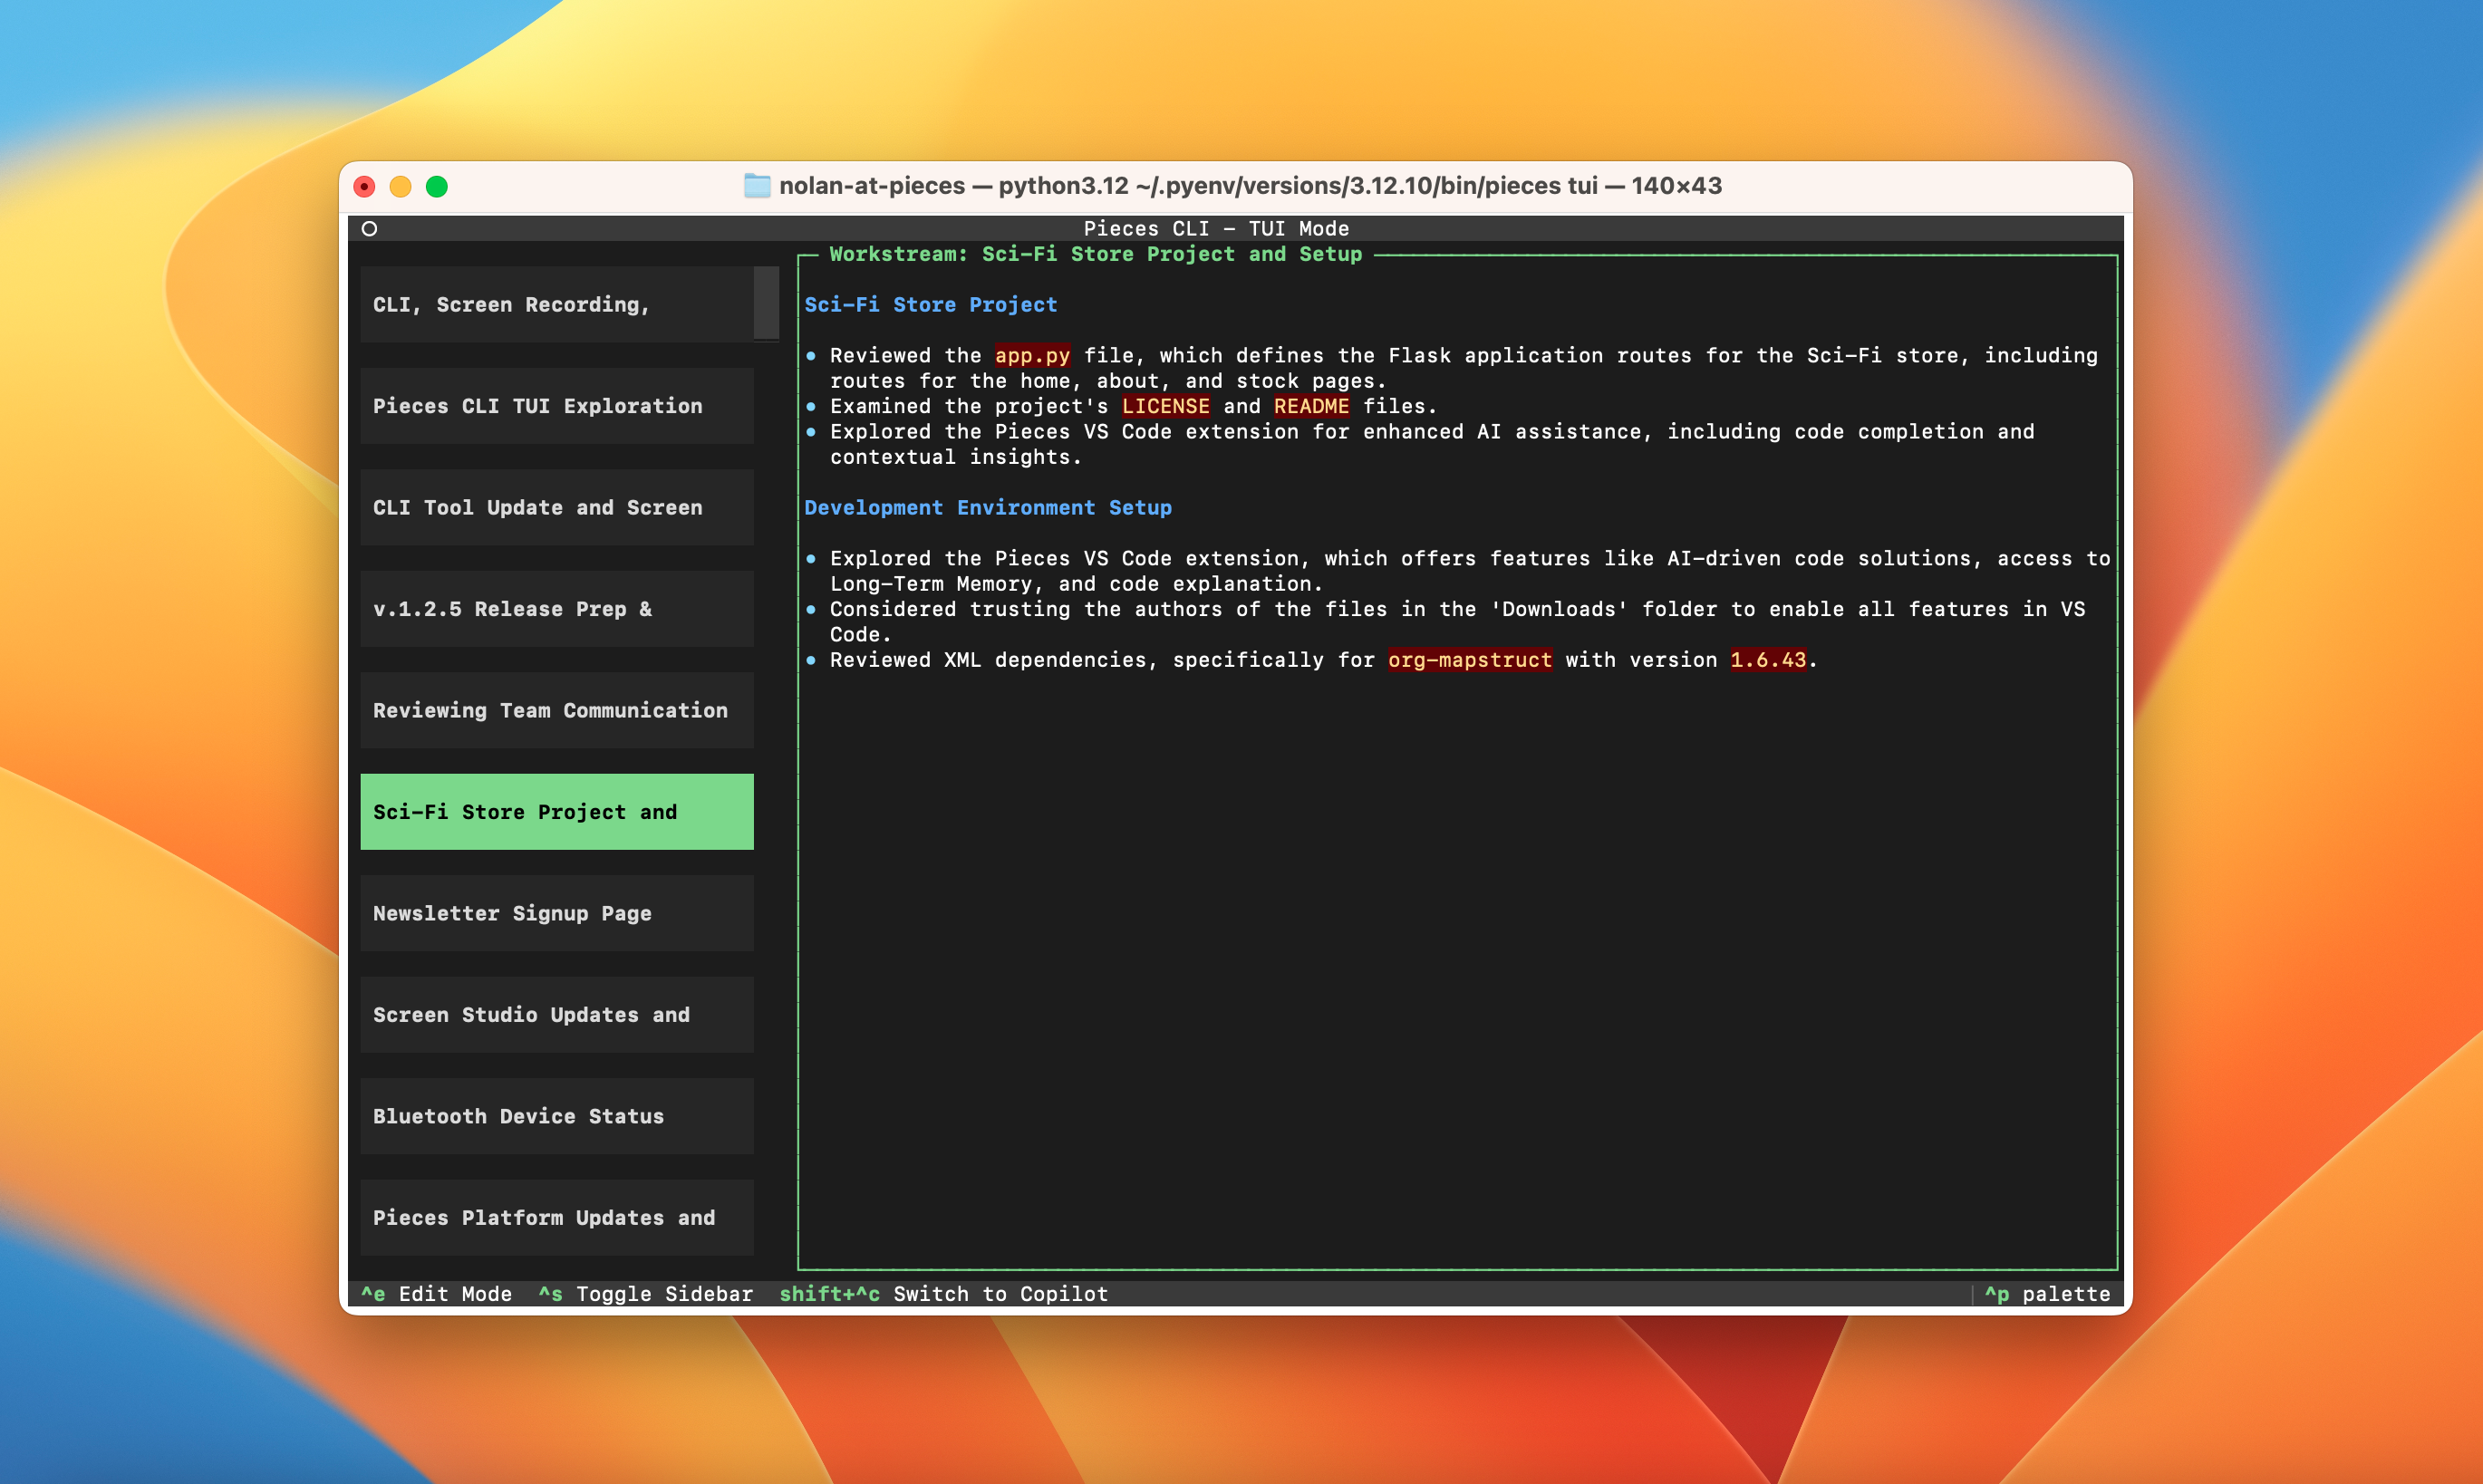Click 'shift+^c Switch to Copilot' shortcut
2483x1484 pixels.
point(944,1294)
